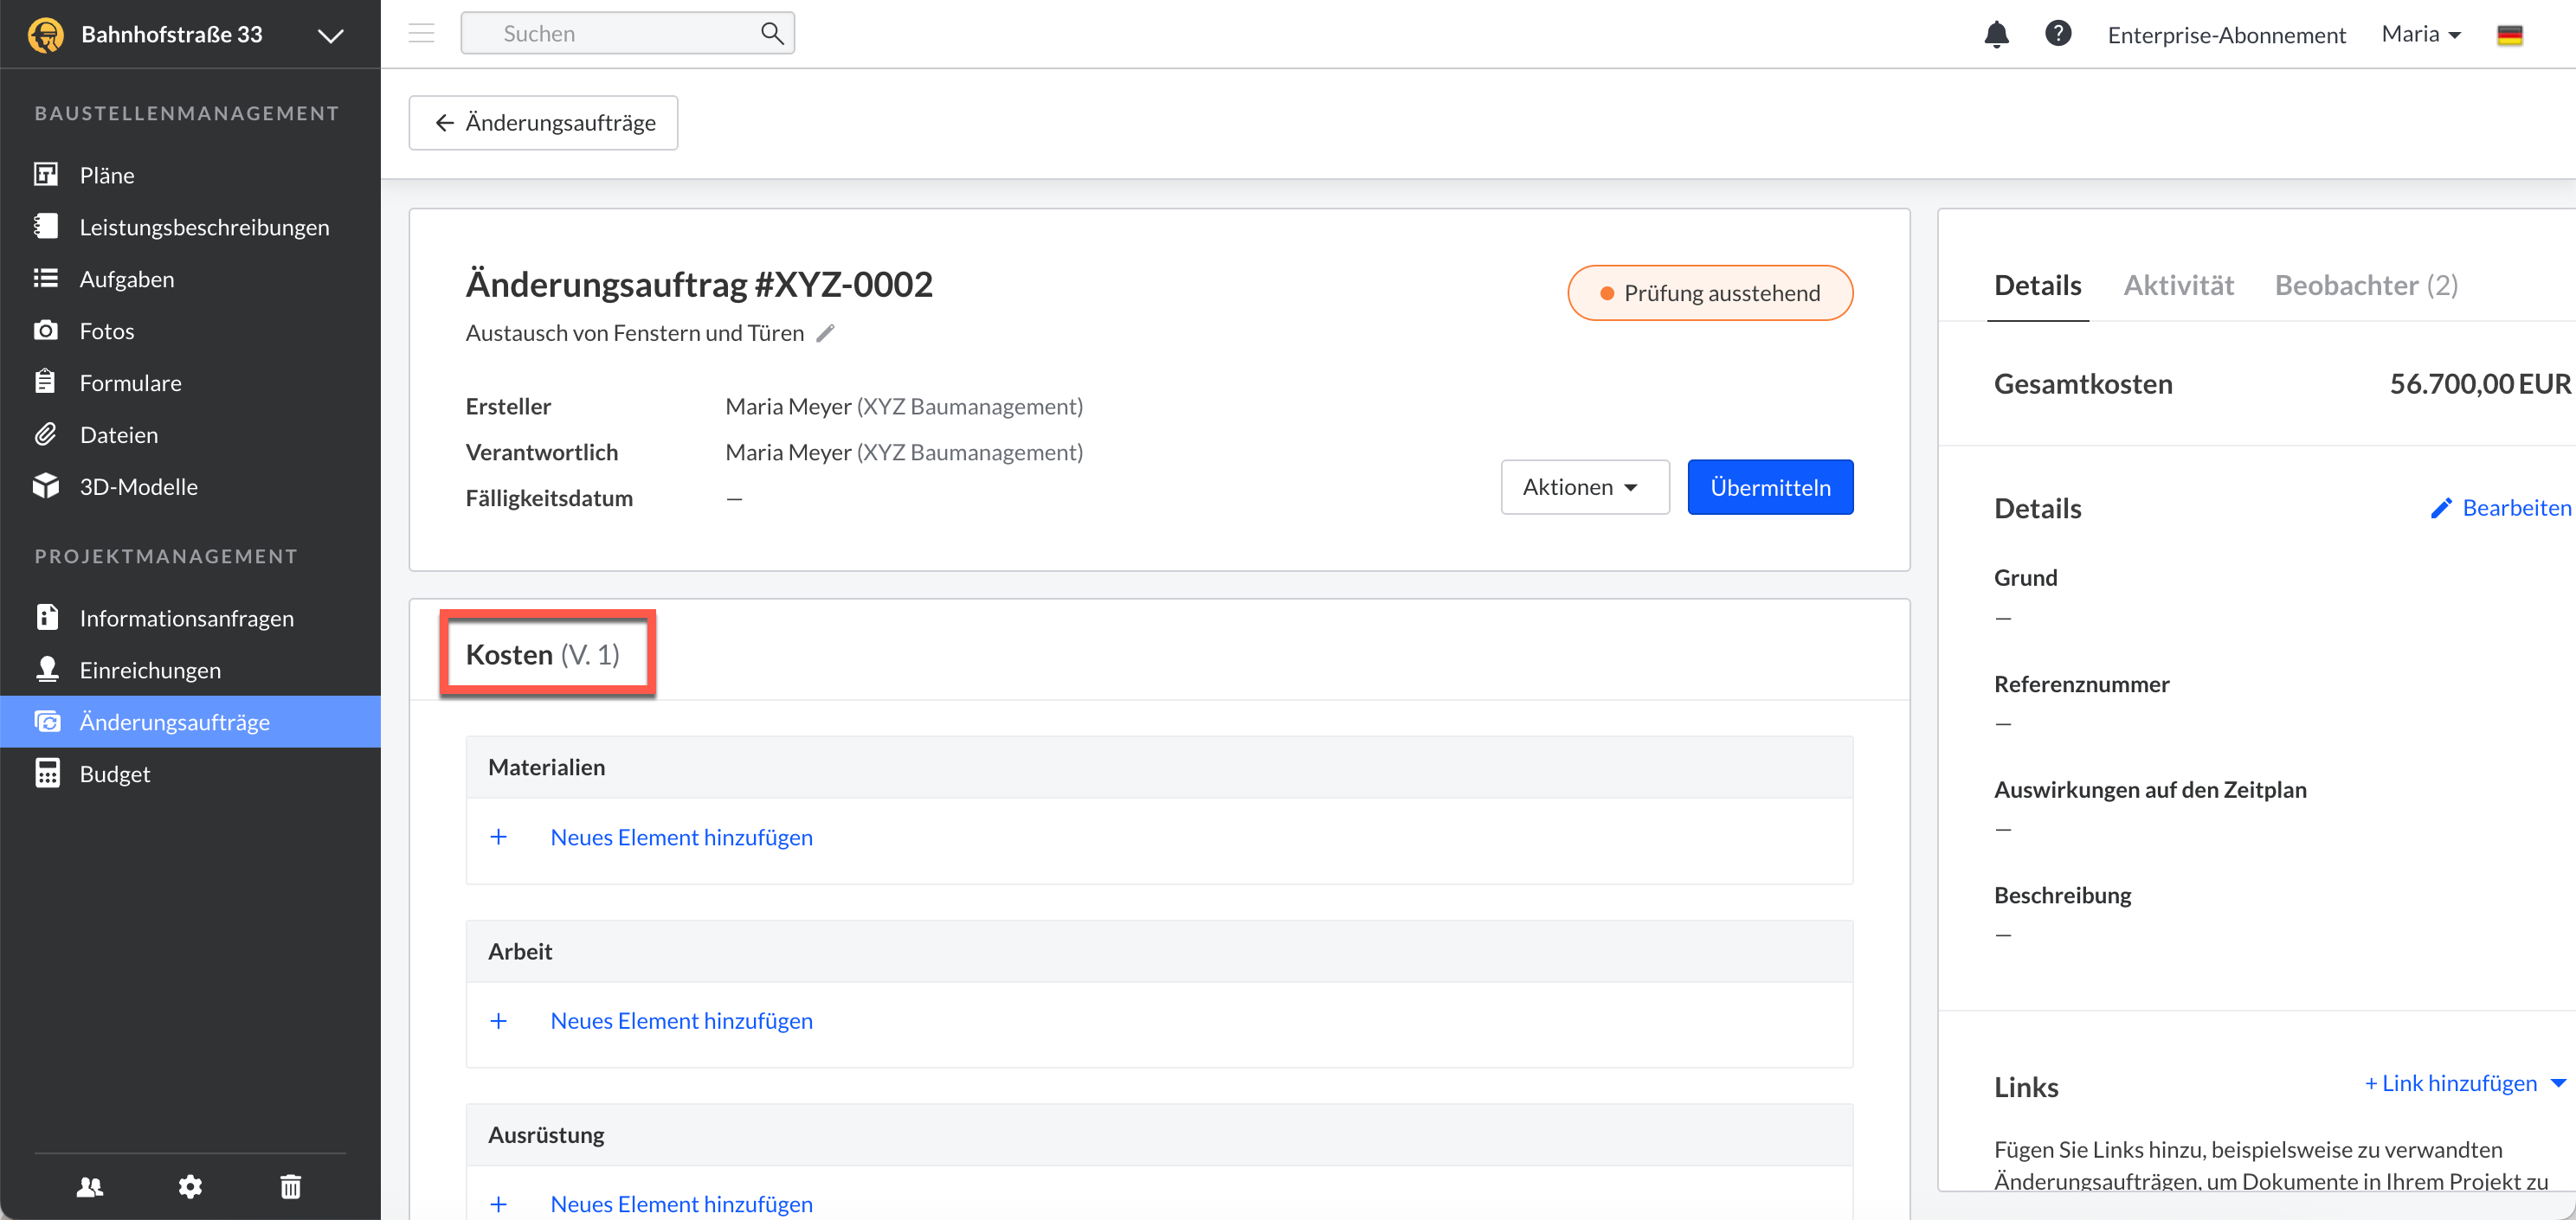Open the settings gear icon in sidebar
The width and height of the screenshot is (2576, 1220).
190,1186
